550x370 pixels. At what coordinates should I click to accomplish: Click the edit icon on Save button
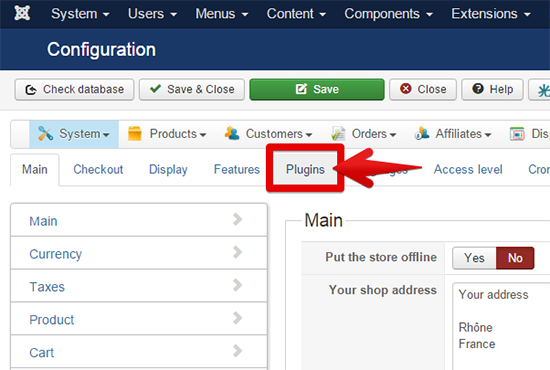click(x=301, y=89)
